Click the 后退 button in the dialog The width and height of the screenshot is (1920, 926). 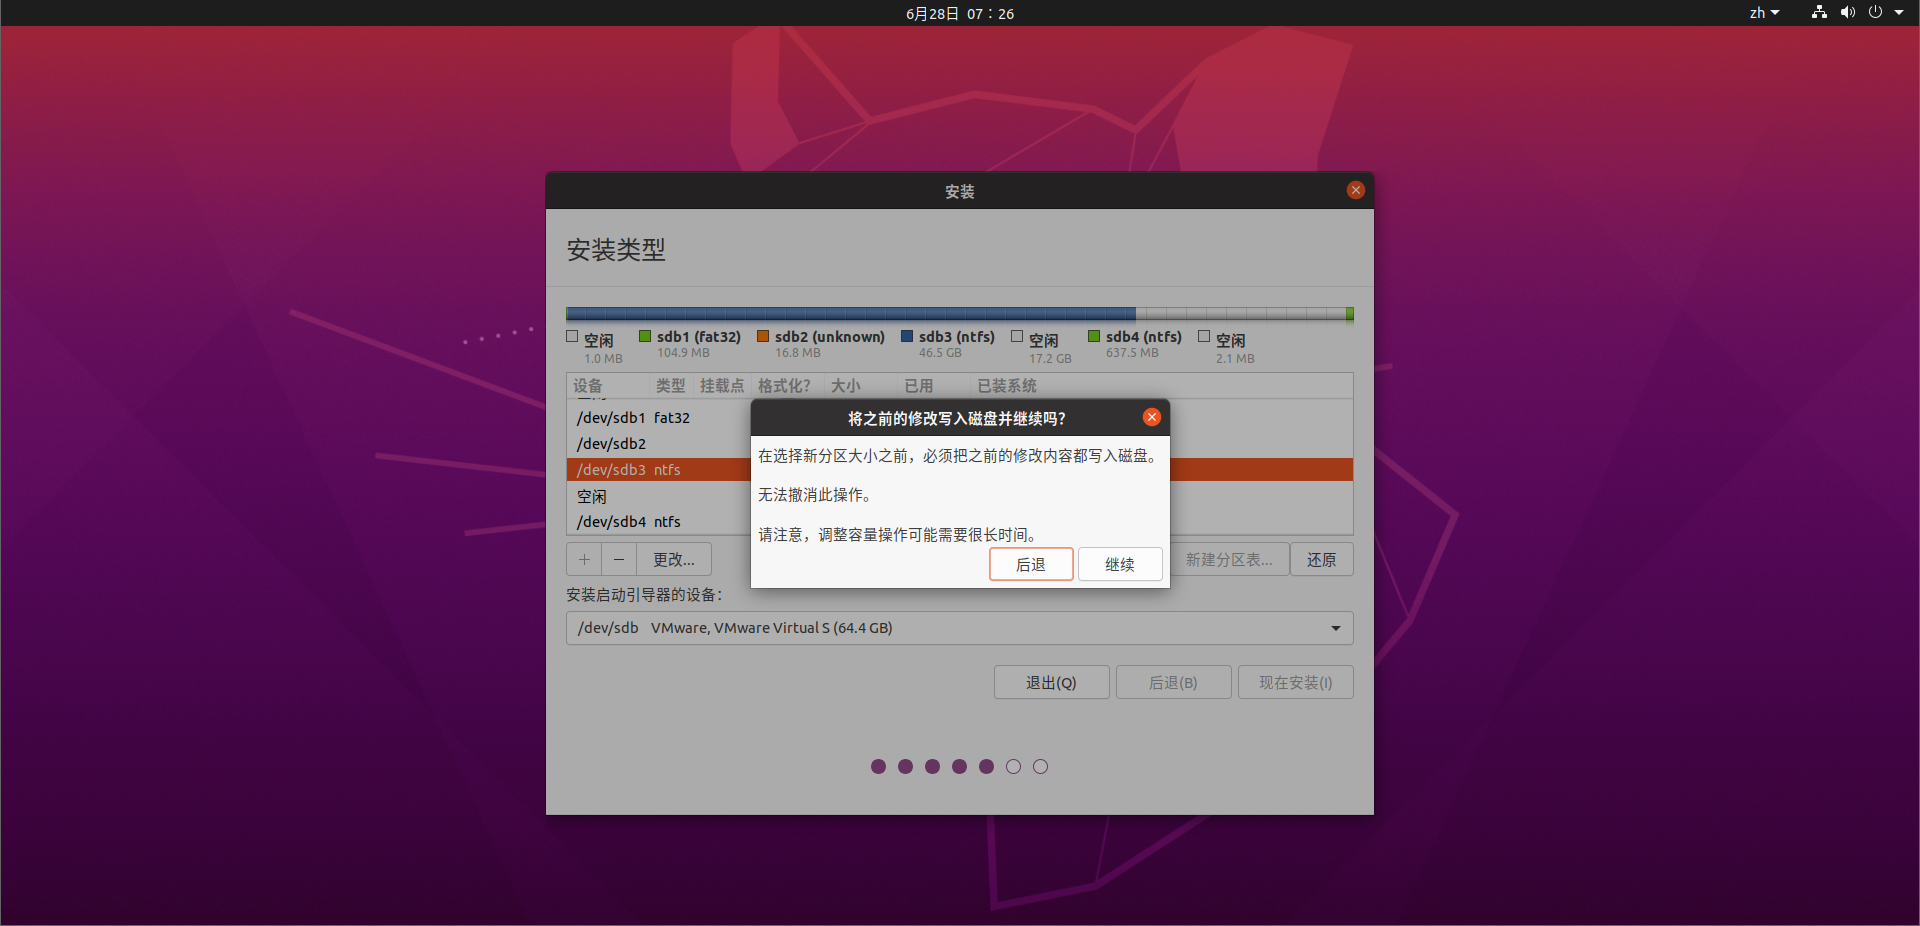click(1030, 564)
